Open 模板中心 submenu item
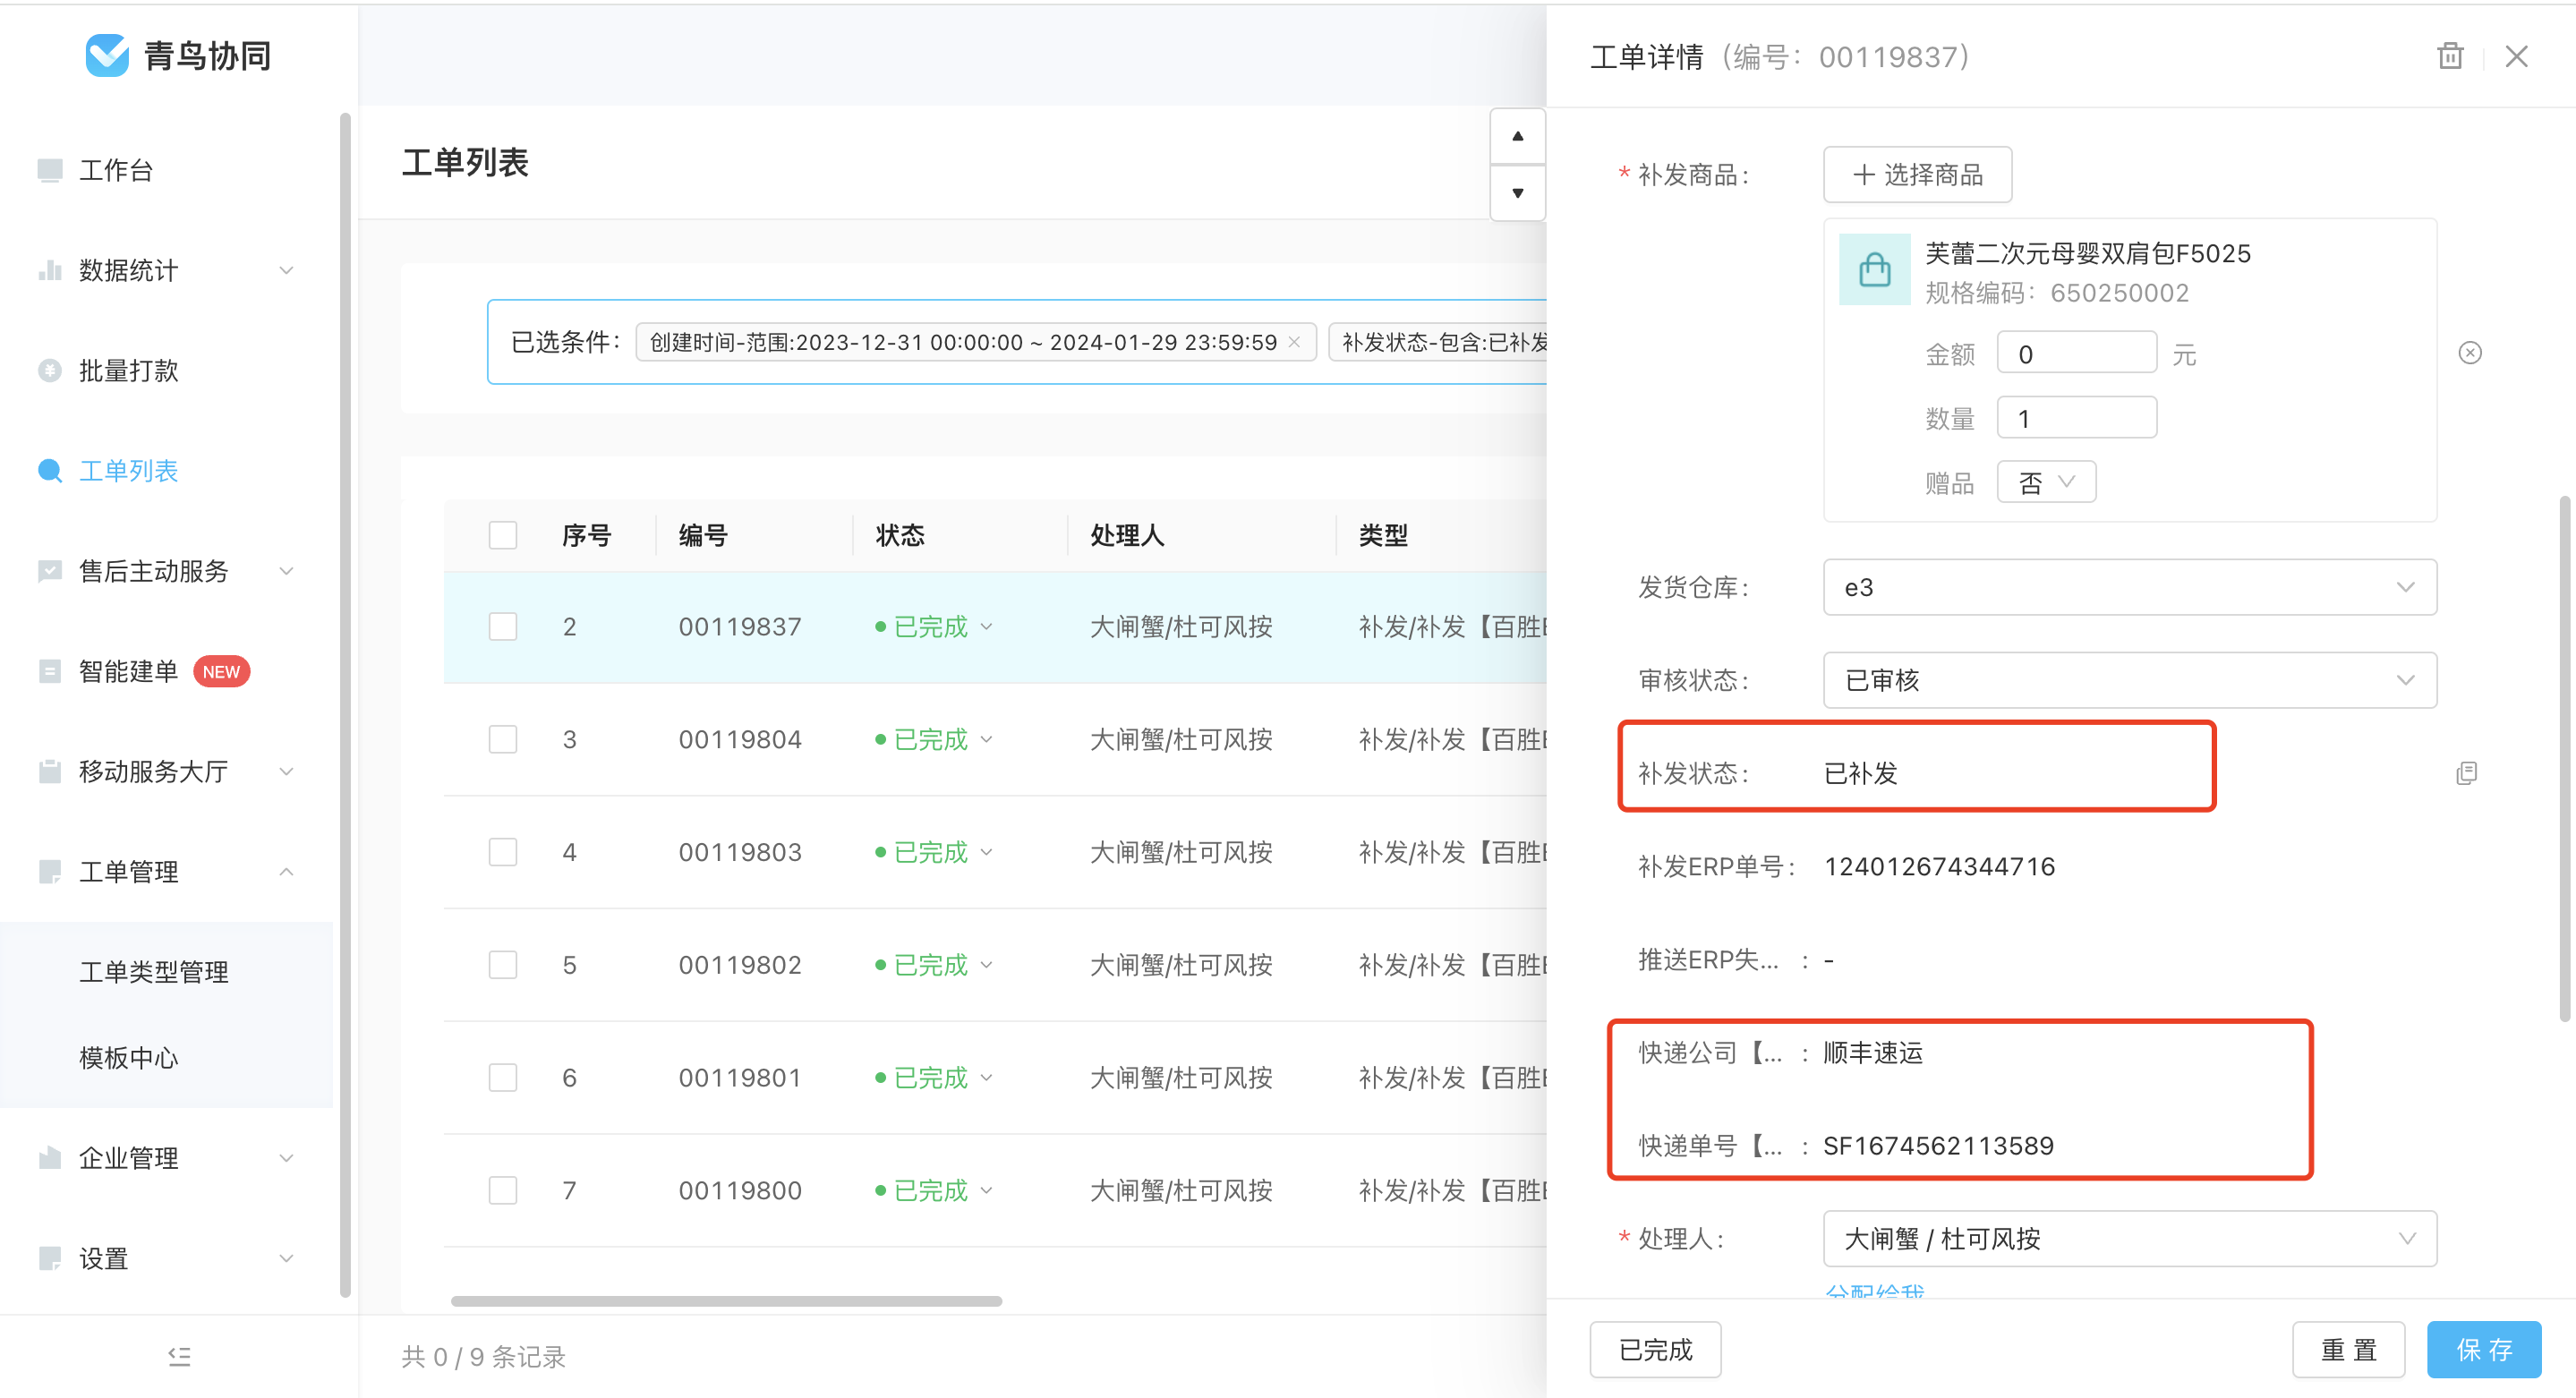 click(x=129, y=1057)
